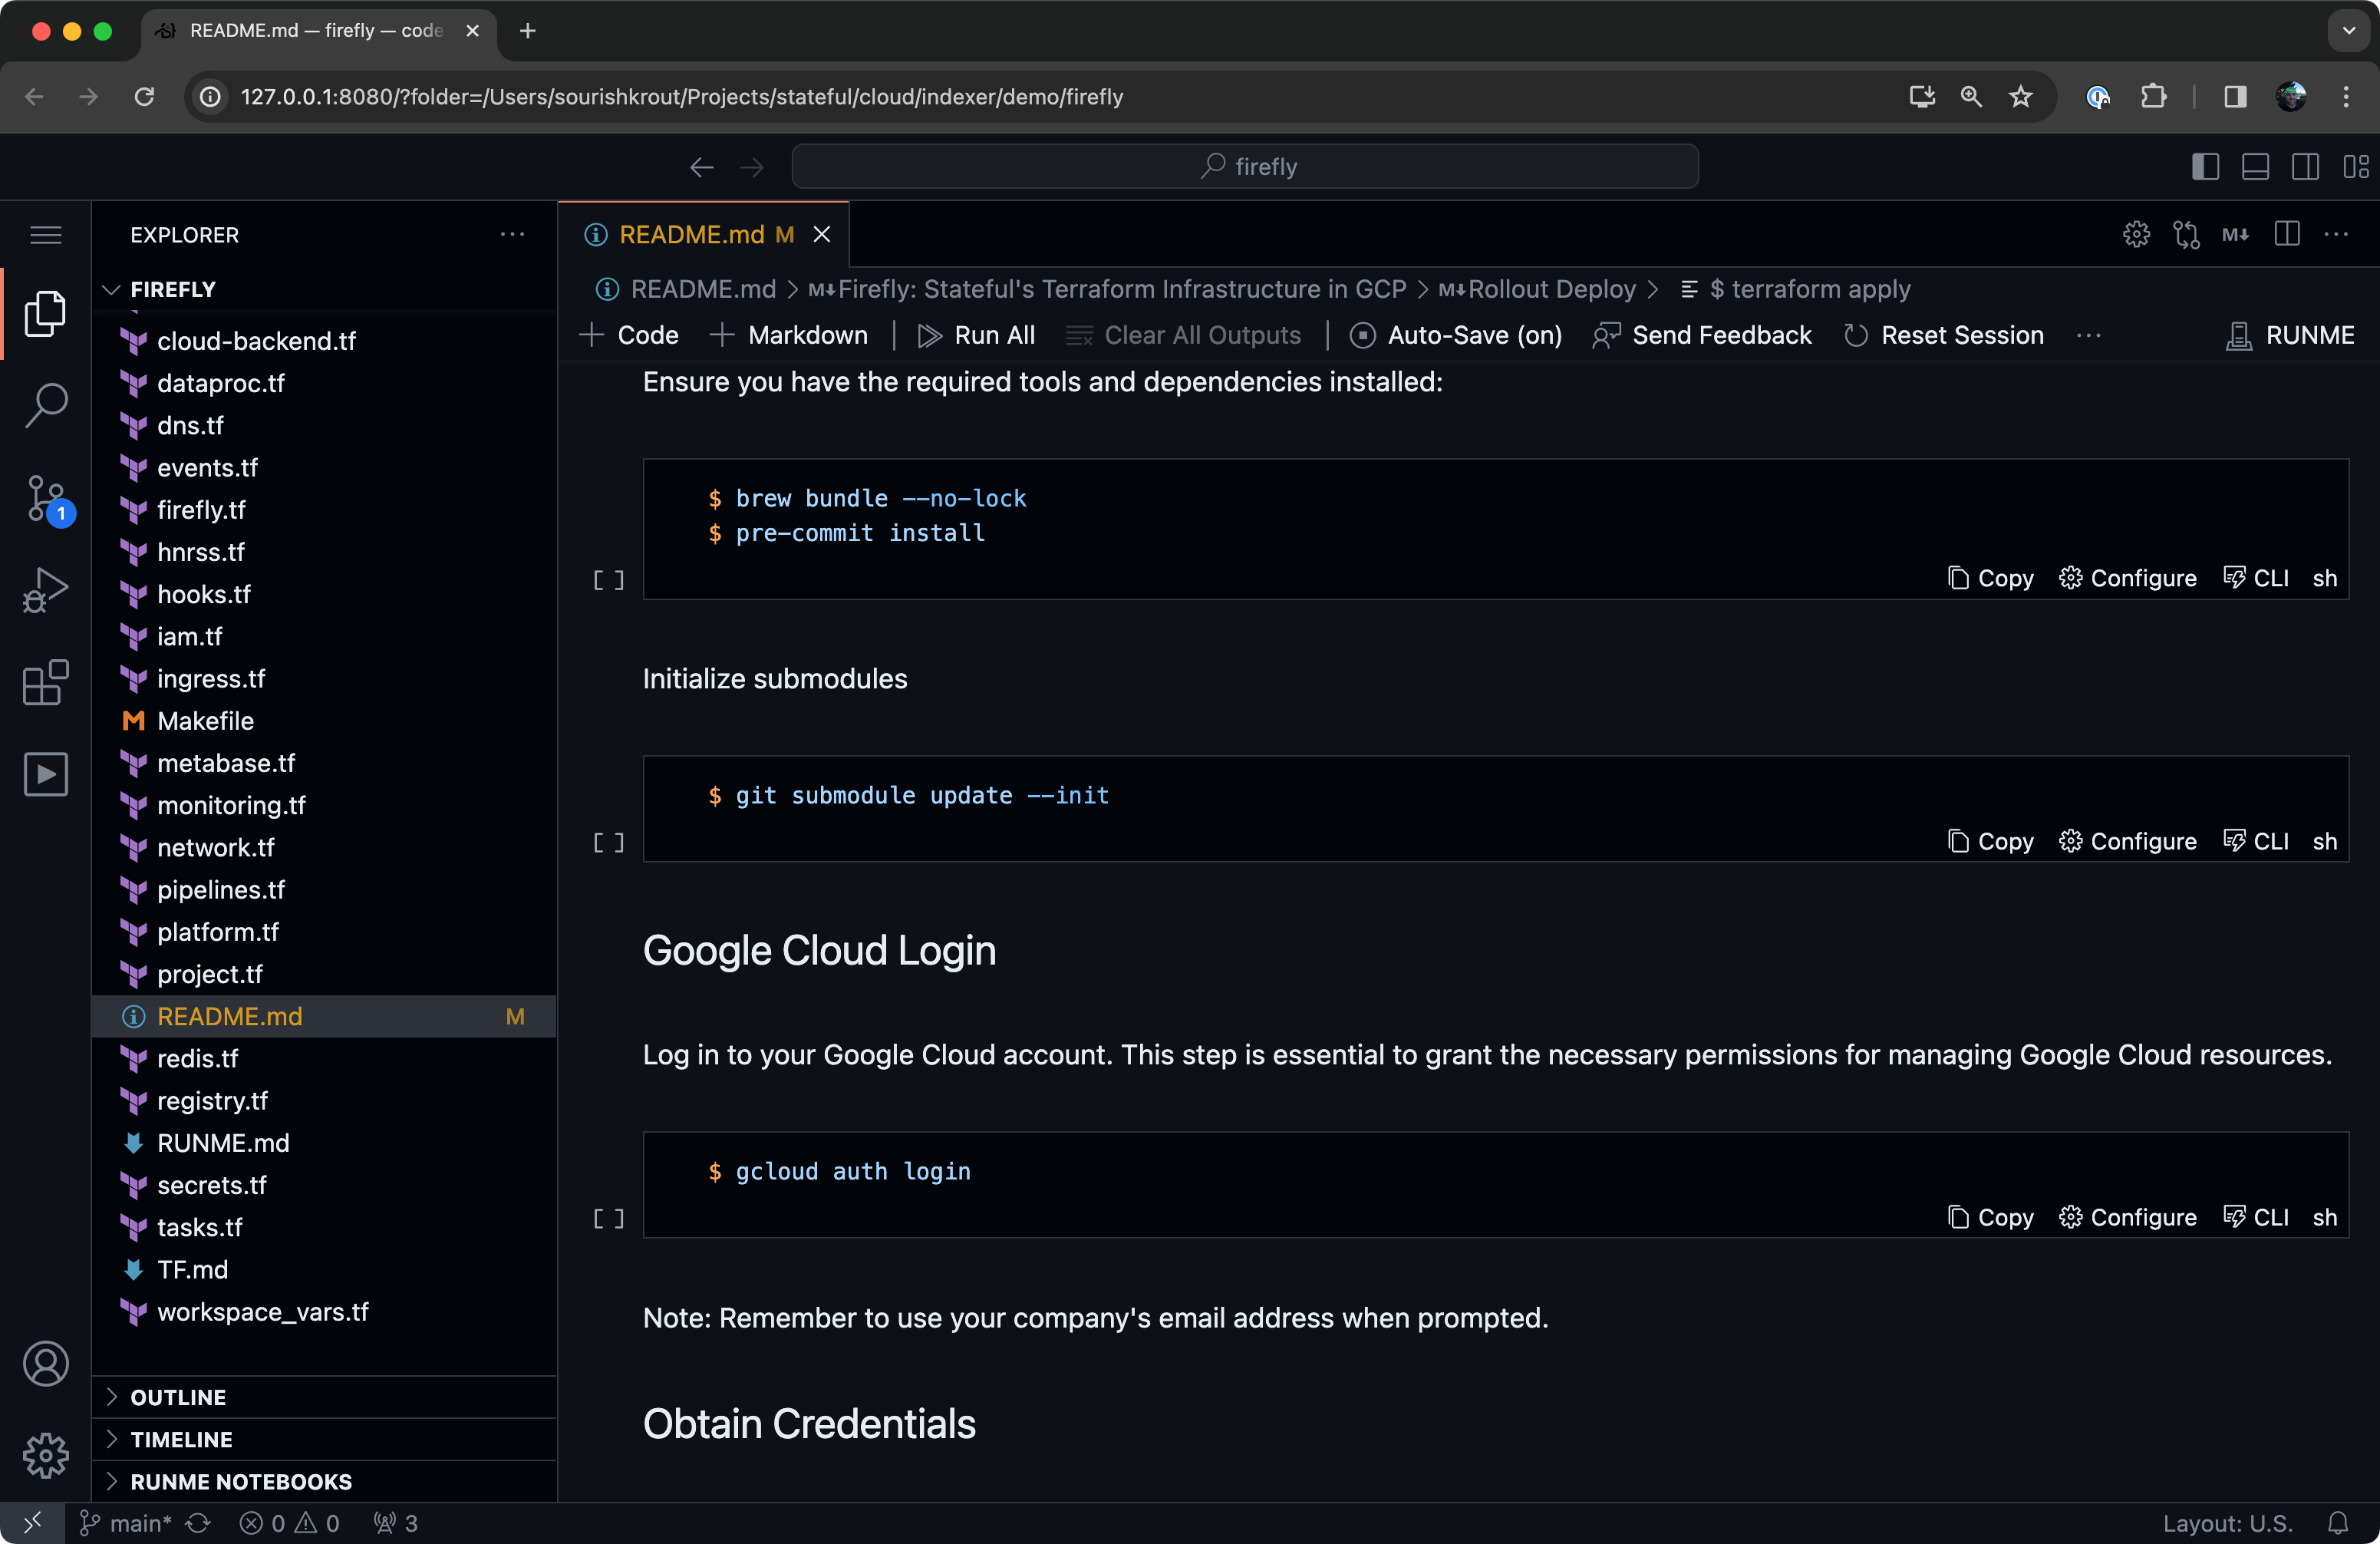Expand the TIMELINE section
Viewport: 2380px width, 1544px height.
(324, 1439)
